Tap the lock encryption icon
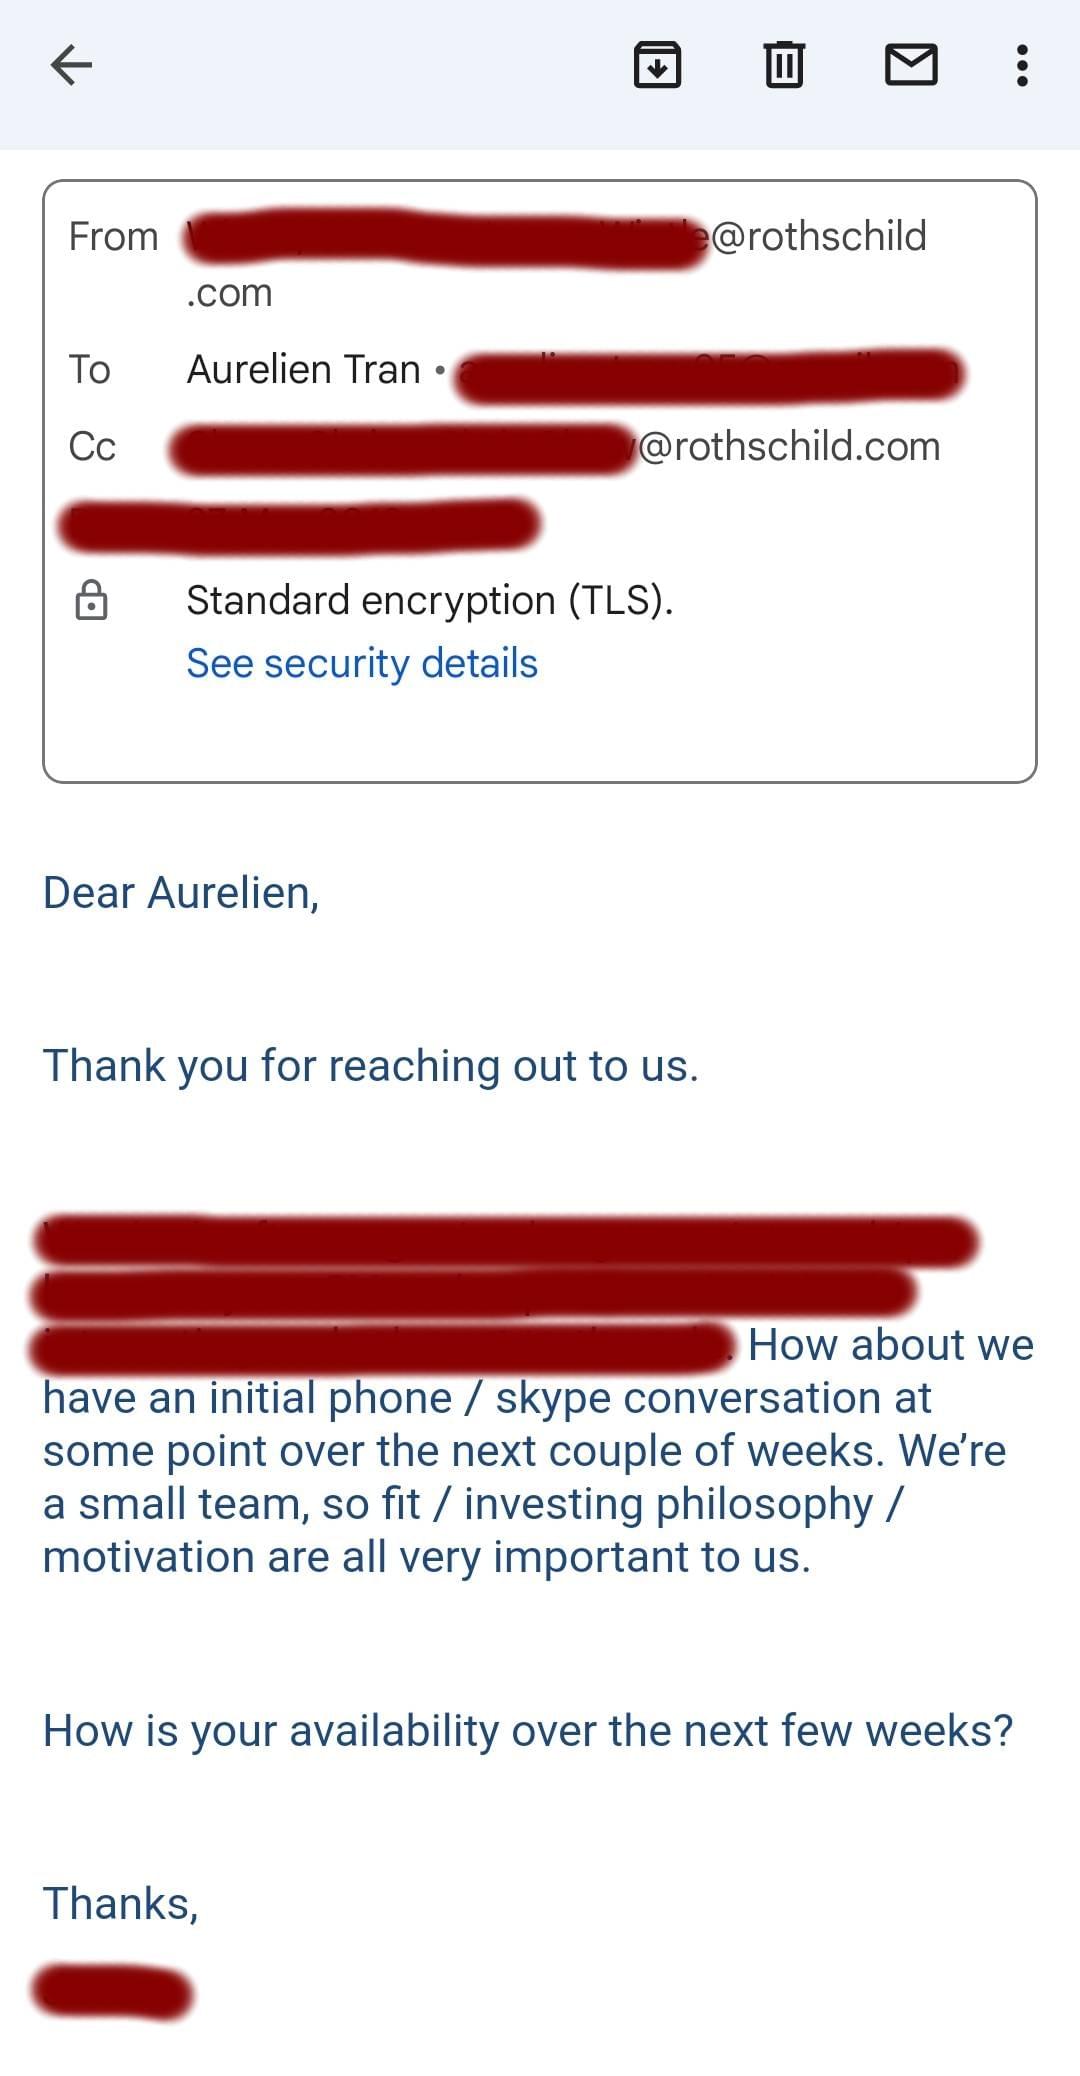The height and width of the screenshot is (2076, 1080). (92, 601)
